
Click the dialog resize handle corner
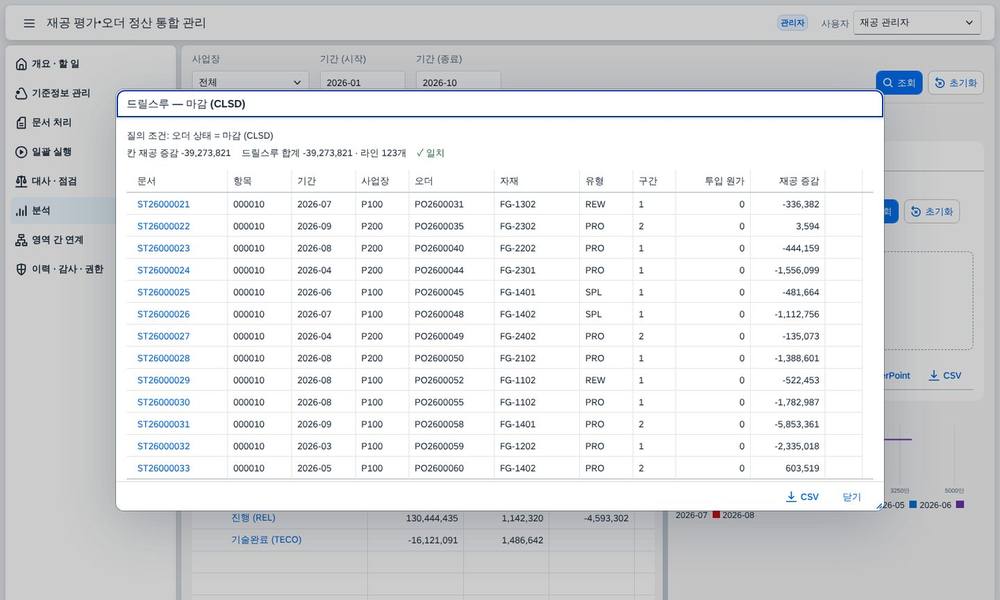coord(879,506)
